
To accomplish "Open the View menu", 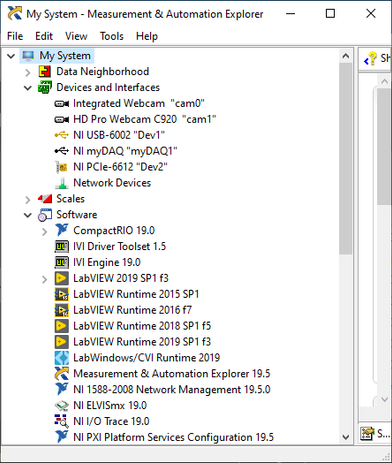I will pyautogui.click(x=76, y=36).
